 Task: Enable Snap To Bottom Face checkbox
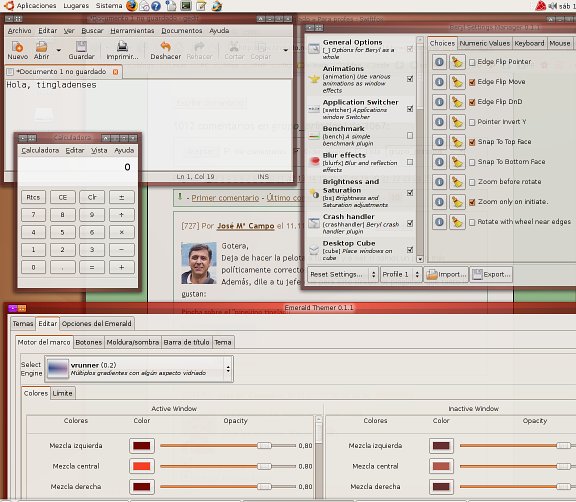point(472,162)
